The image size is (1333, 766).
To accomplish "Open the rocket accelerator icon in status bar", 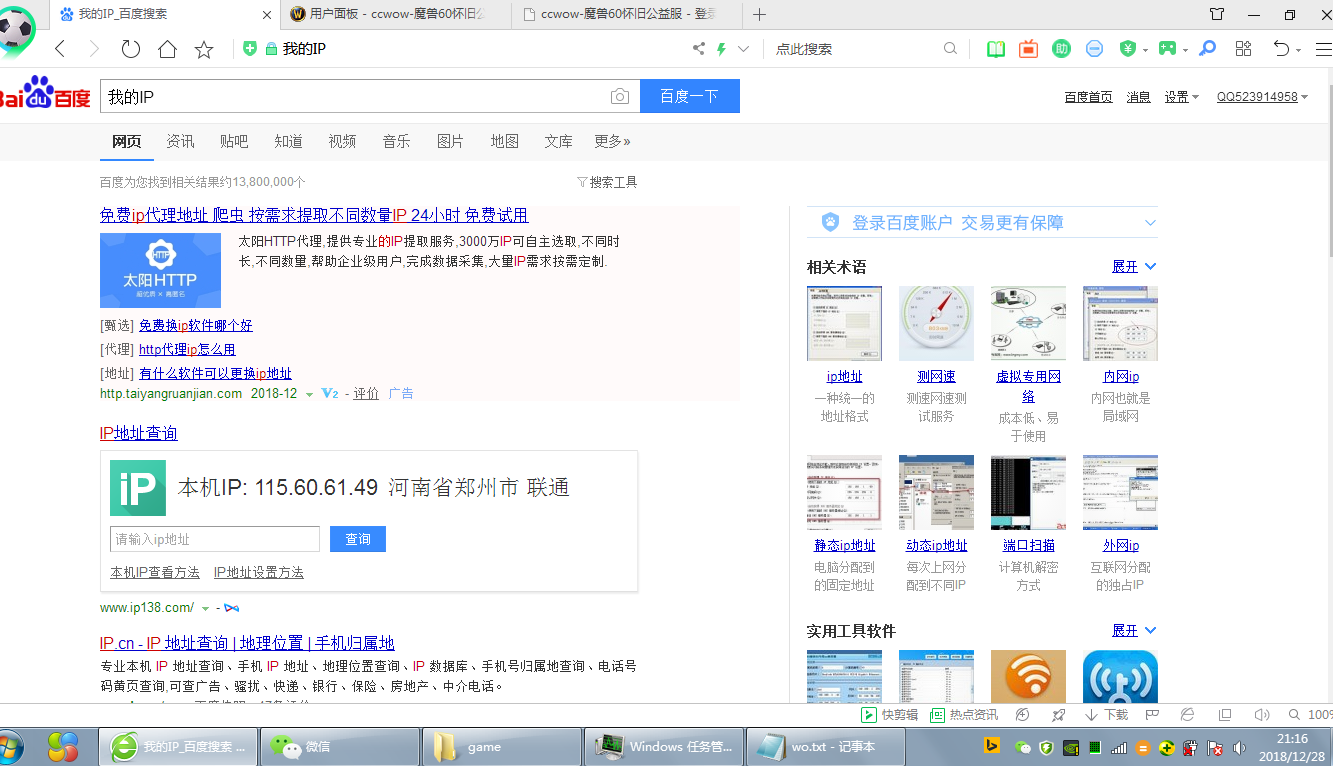I will point(1058,715).
